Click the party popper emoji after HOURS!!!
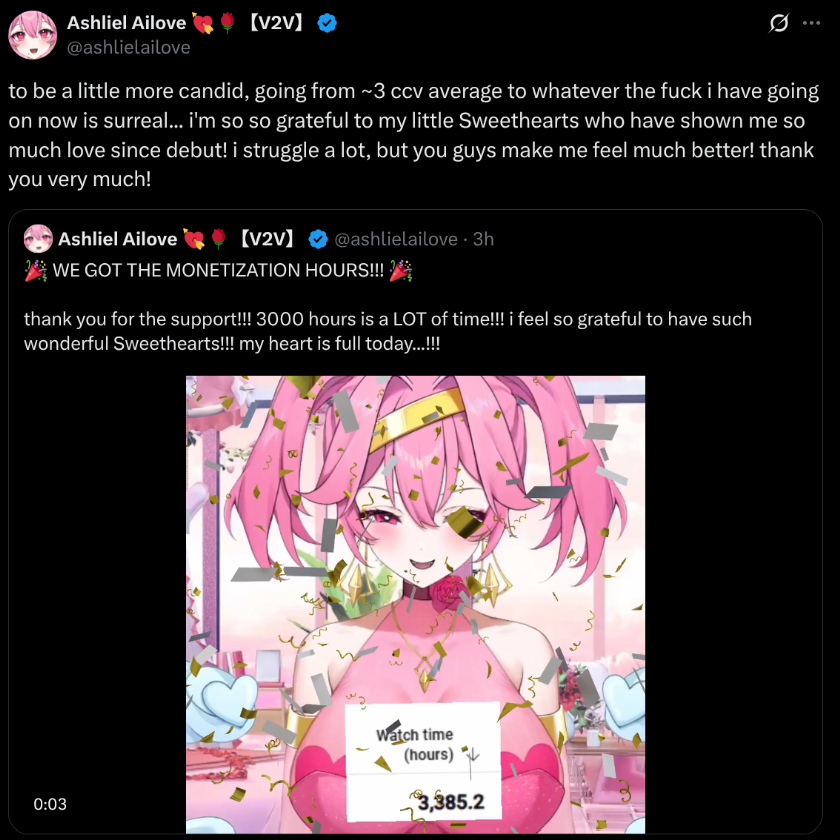The image size is (840, 840). (401, 271)
